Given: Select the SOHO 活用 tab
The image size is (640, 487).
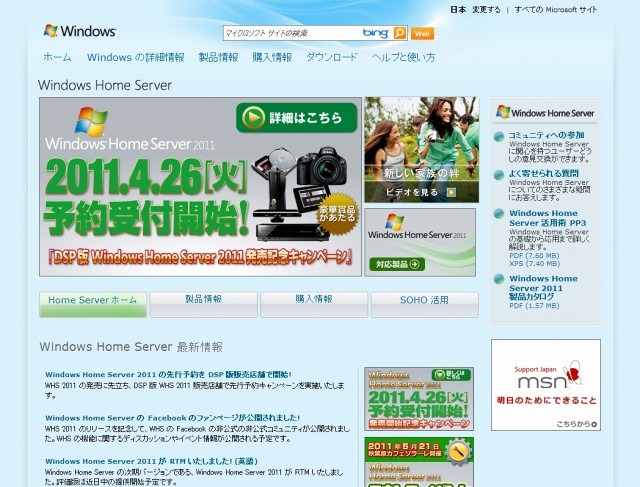Looking at the screenshot, I should click(424, 305).
